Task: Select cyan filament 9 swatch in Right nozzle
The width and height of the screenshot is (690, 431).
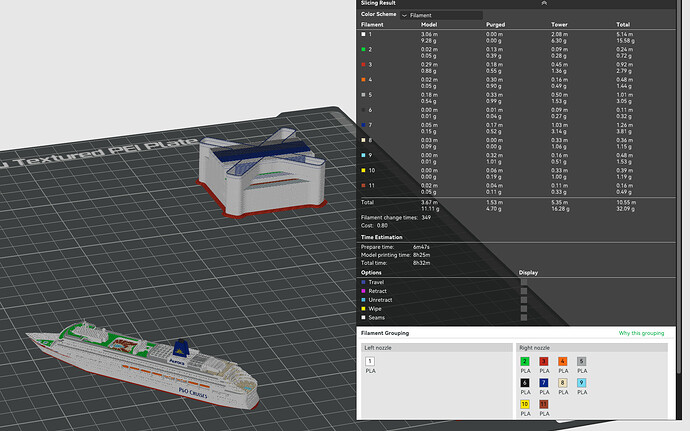Action: (581, 383)
